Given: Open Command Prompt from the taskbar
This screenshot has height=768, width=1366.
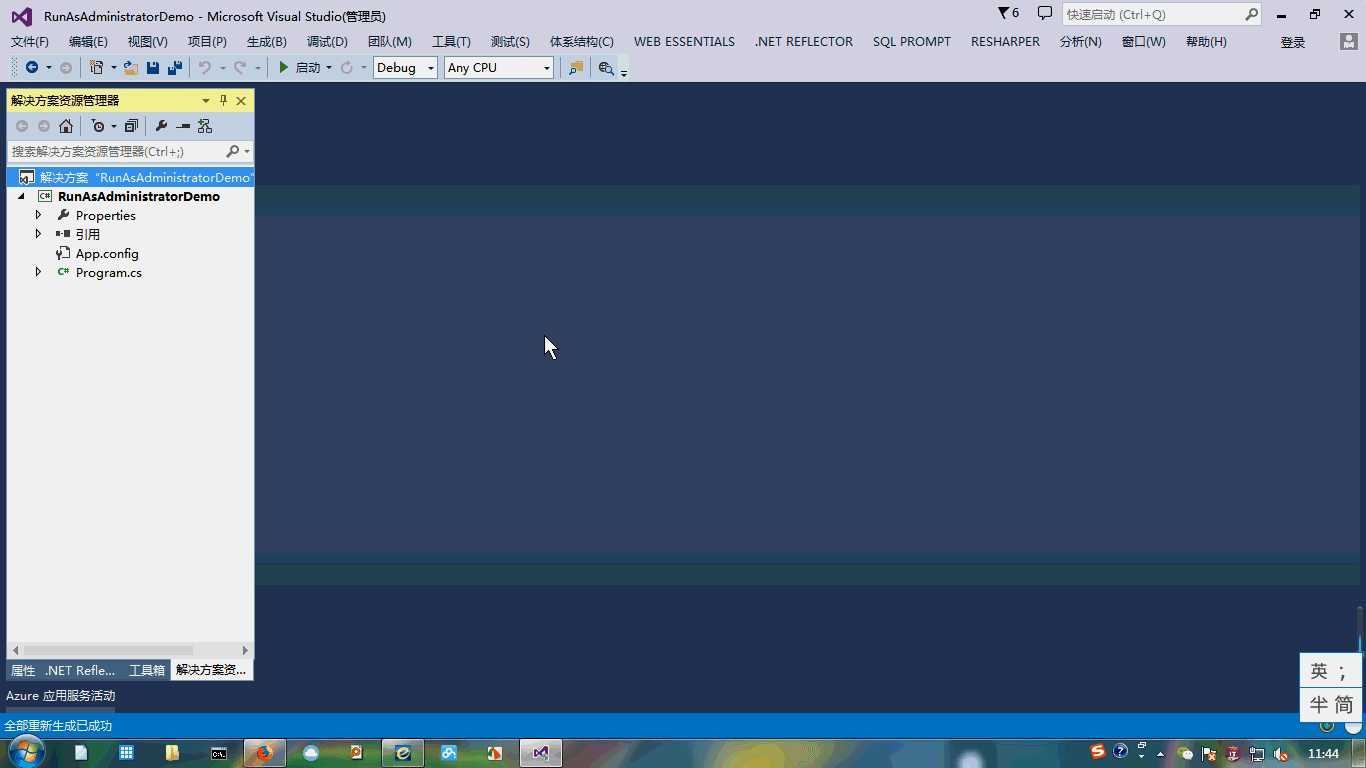Looking at the screenshot, I should [219, 753].
